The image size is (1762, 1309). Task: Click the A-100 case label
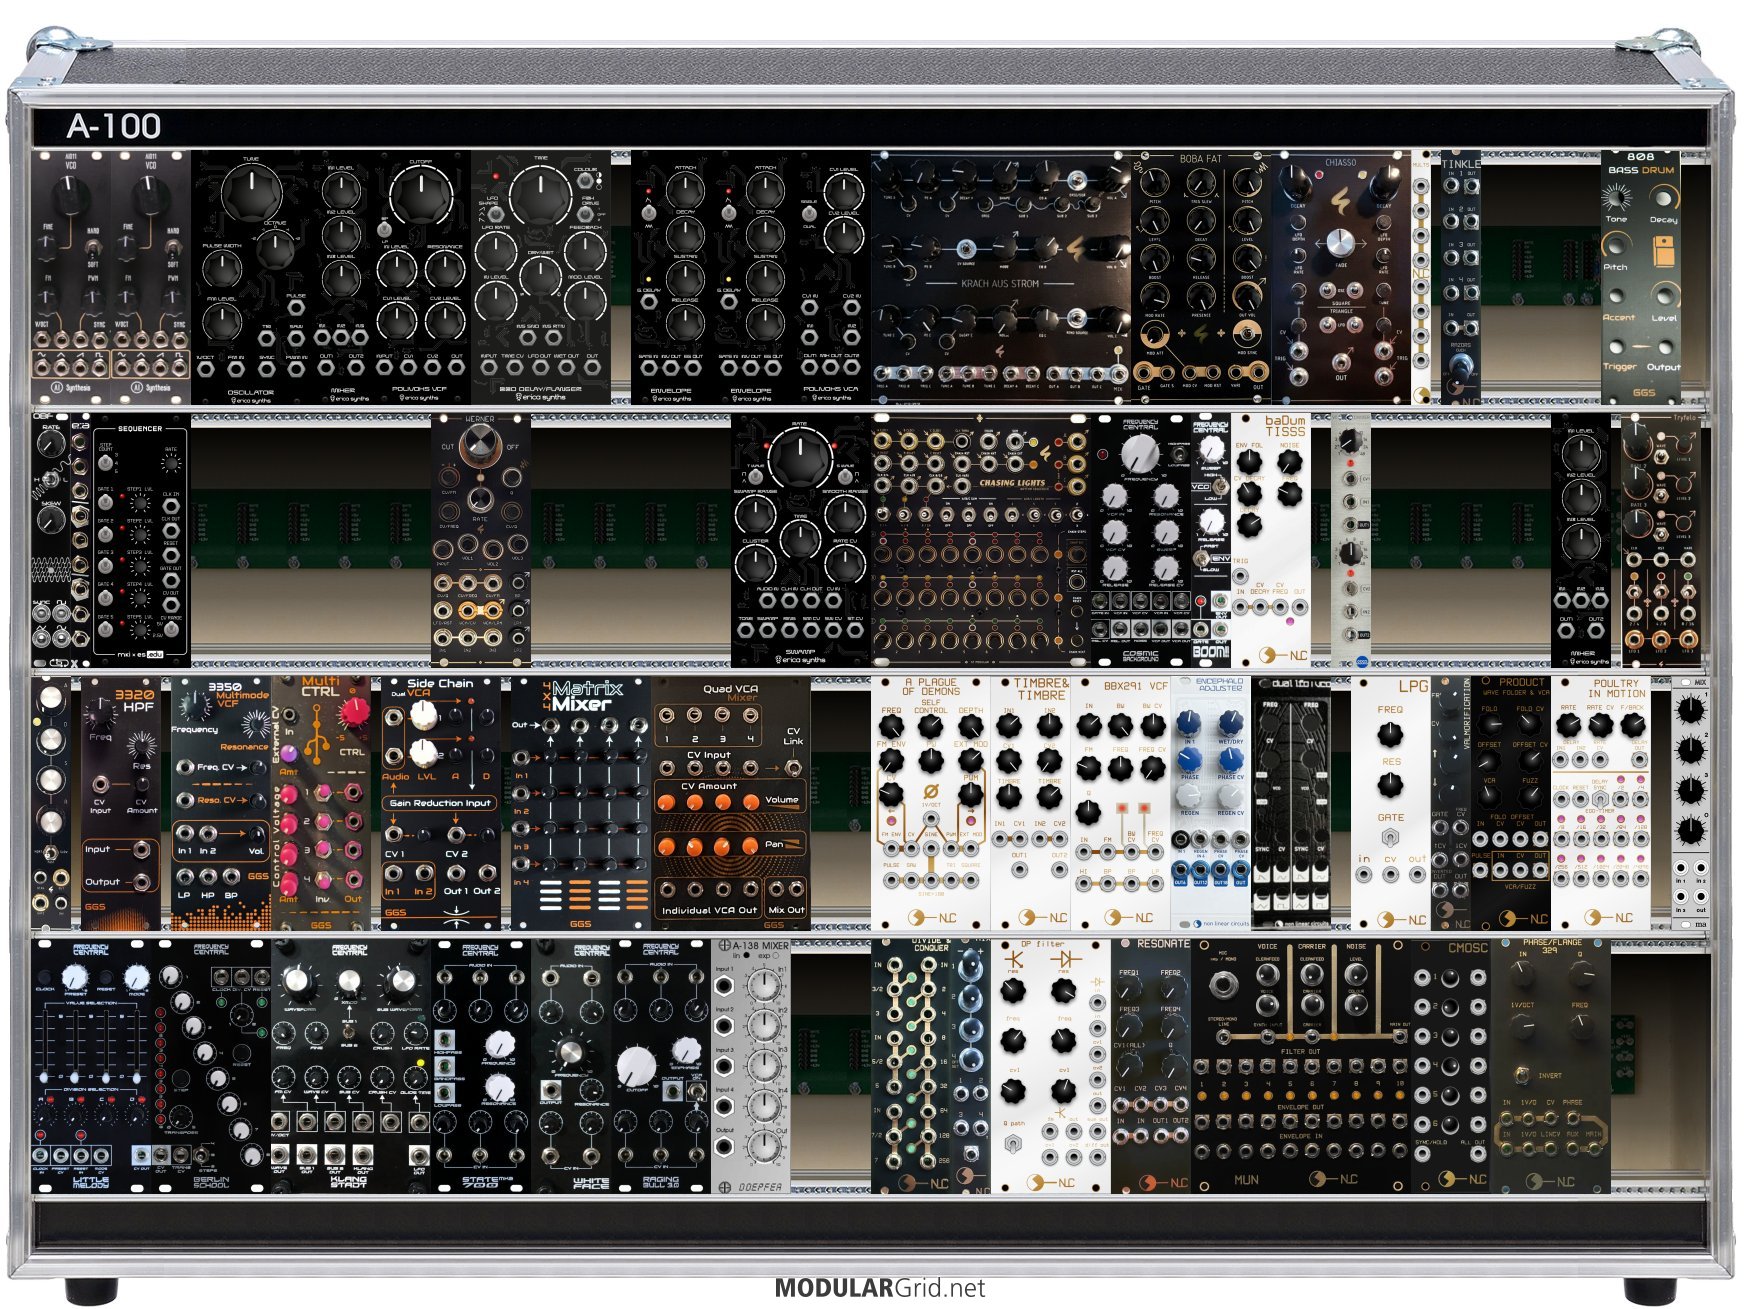[114, 126]
